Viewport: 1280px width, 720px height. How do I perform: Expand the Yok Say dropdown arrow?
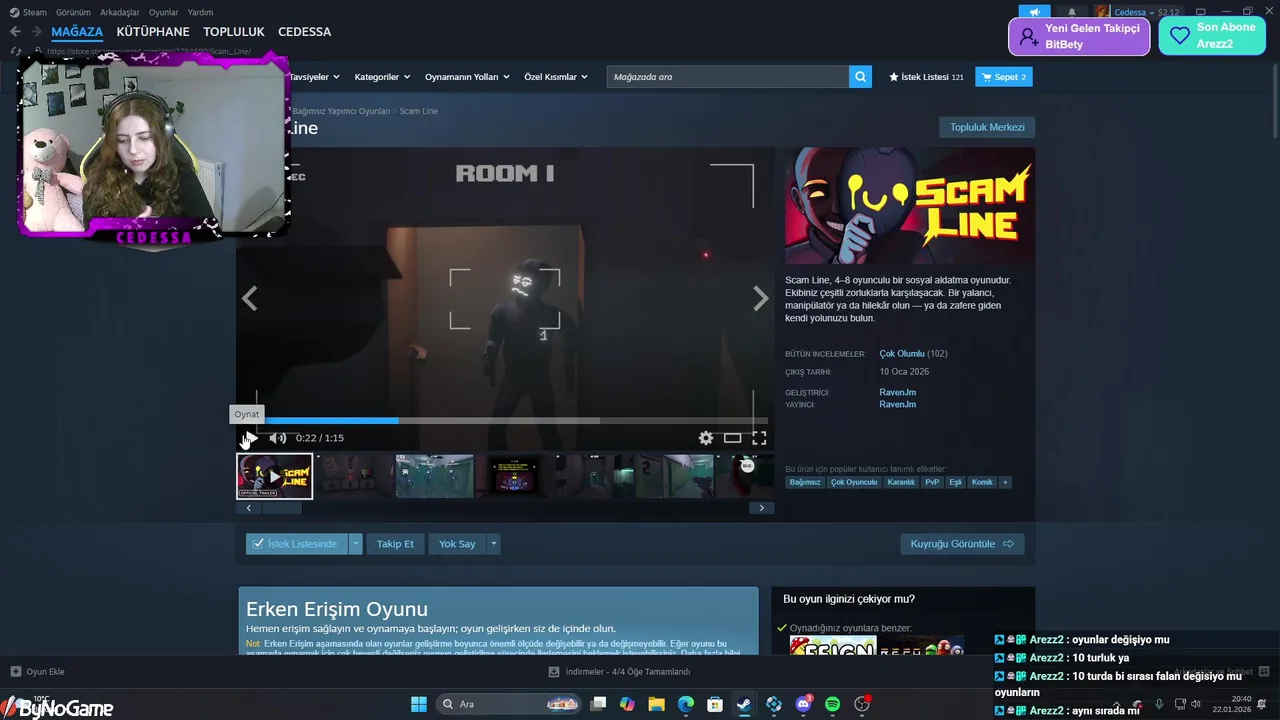pos(493,544)
